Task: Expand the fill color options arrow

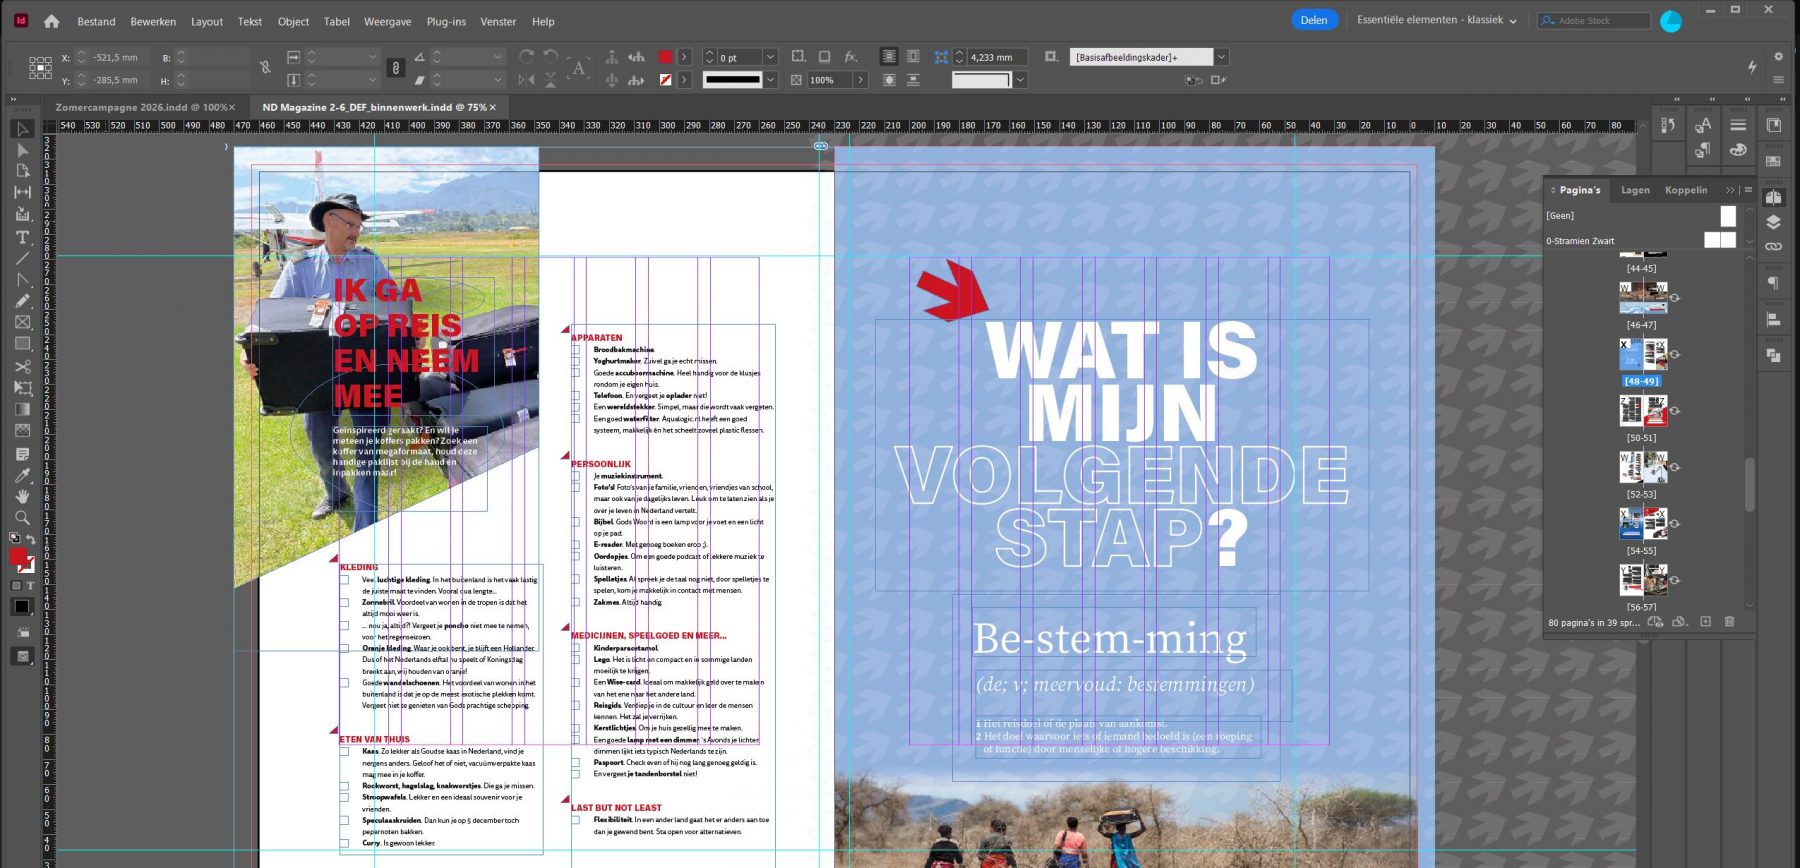Action: 684,57
